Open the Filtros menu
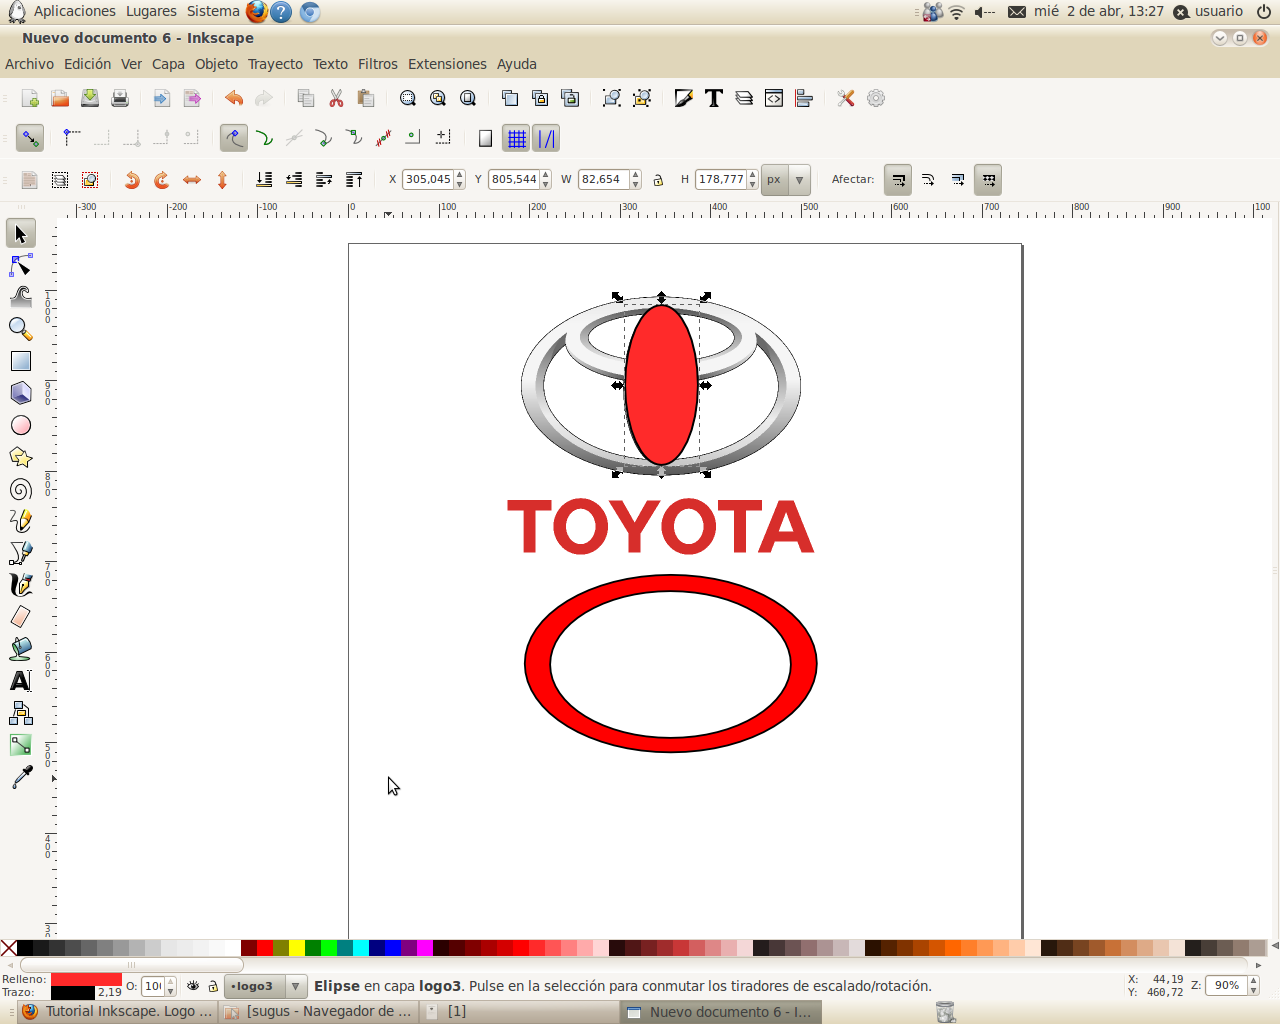 [x=378, y=64]
